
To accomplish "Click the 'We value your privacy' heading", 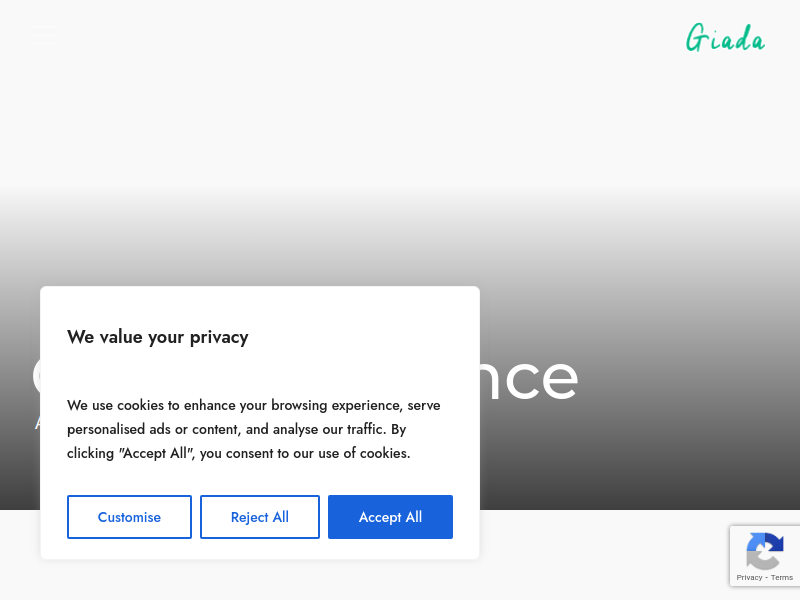I will [x=158, y=337].
